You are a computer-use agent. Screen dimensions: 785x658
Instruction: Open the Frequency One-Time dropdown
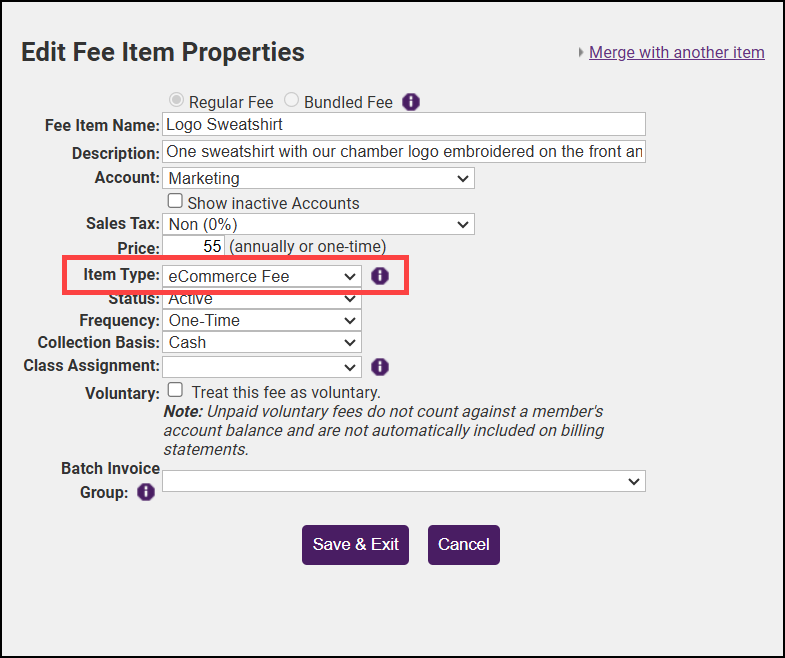tap(262, 321)
